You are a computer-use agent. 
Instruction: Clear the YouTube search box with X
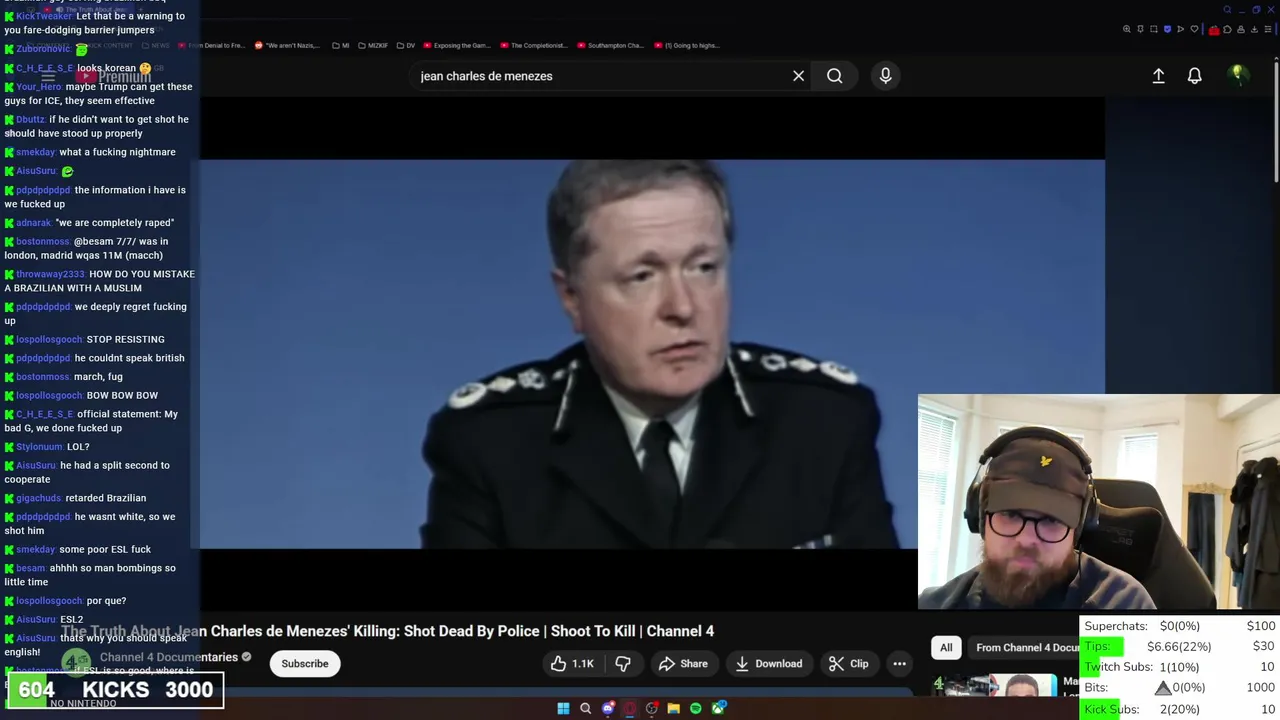[x=798, y=76]
